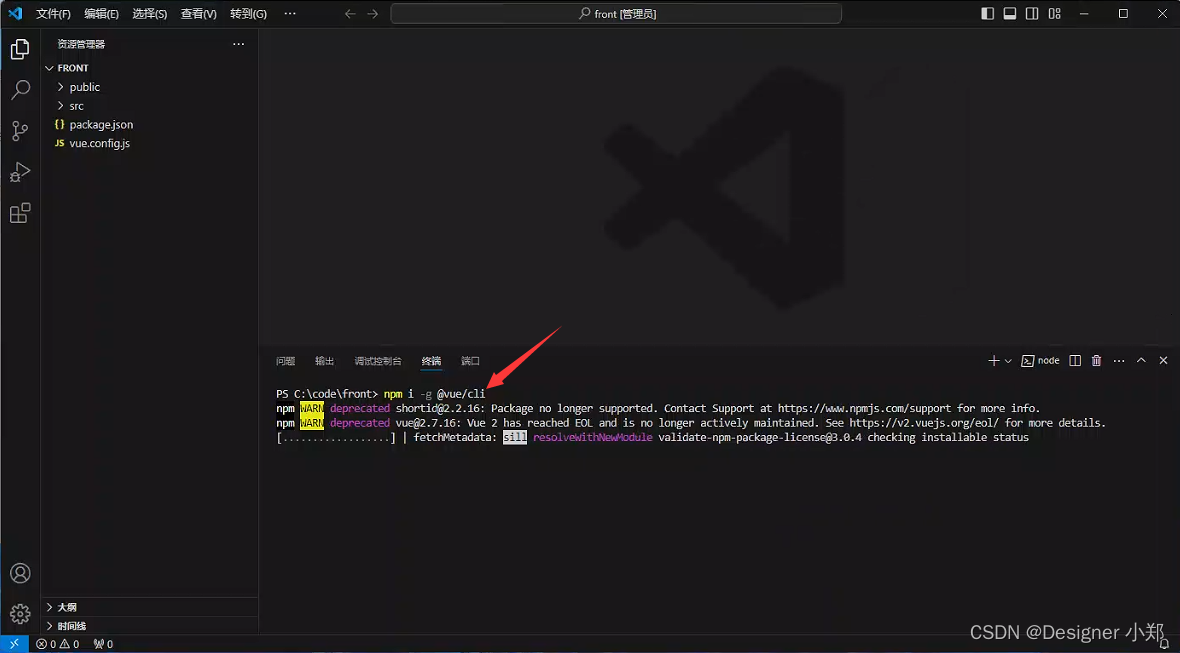Viewport: 1180px width, 653px height.
Task: Open the Source Control view
Action: 20,131
